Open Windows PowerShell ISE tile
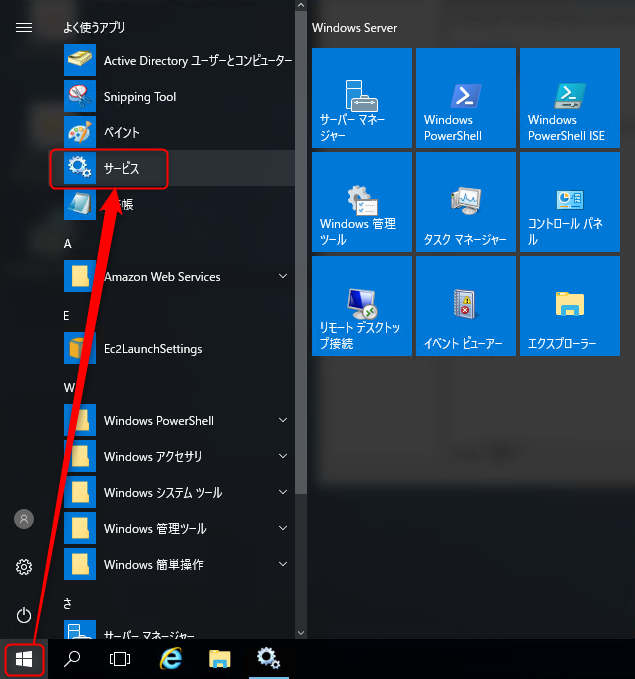Screen dimensions: 635x679 click(x=570, y=98)
